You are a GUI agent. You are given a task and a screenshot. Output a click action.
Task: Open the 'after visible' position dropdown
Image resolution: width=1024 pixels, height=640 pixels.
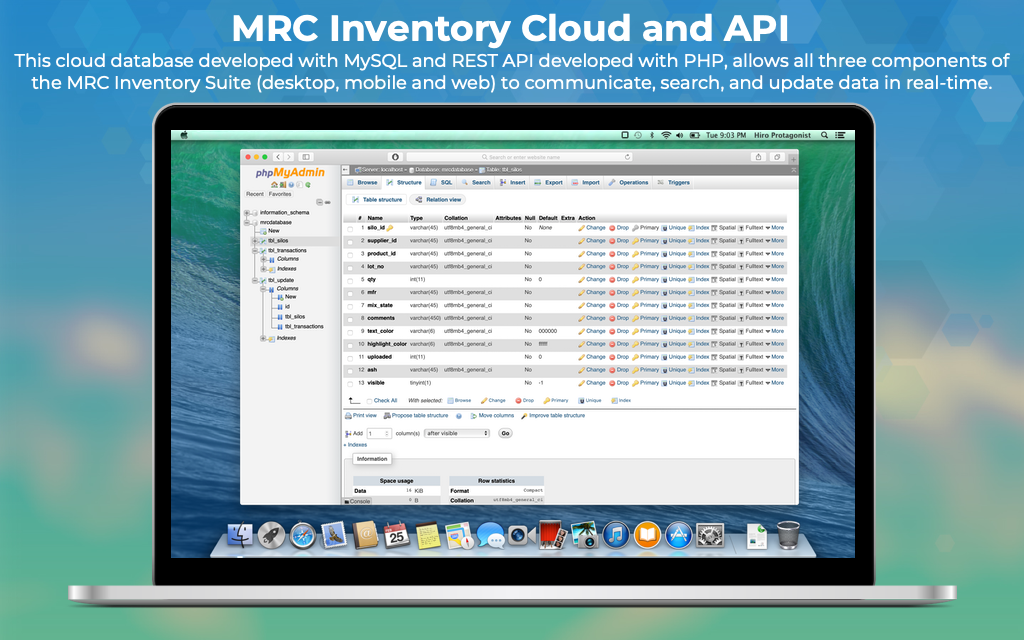(457, 433)
